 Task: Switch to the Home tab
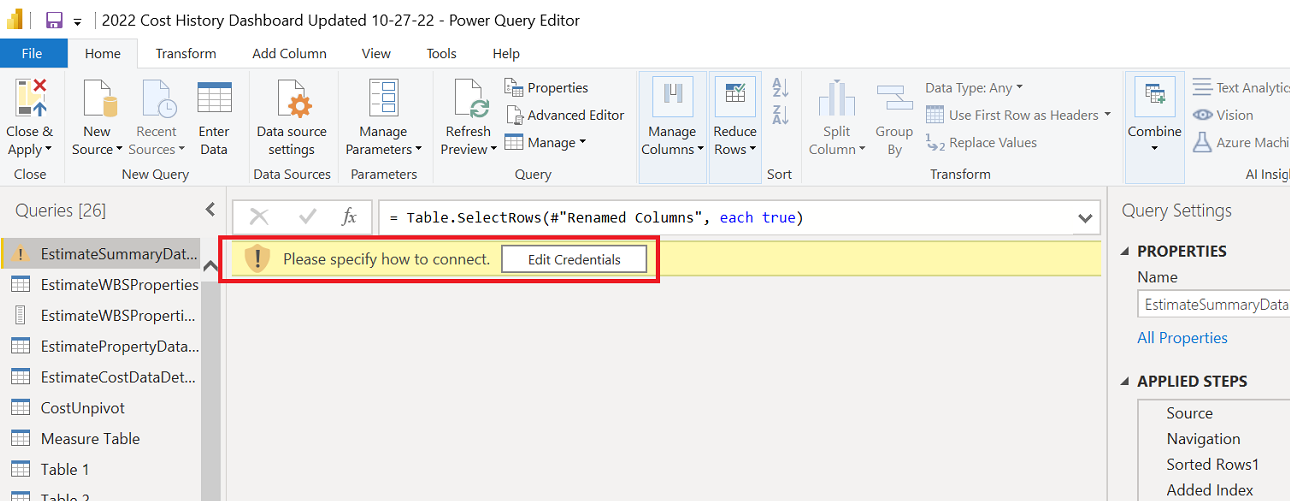click(x=102, y=54)
